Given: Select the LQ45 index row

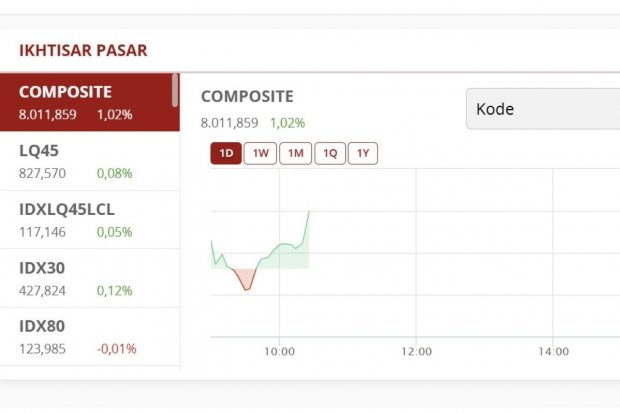Looking at the screenshot, I should (x=88, y=161).
